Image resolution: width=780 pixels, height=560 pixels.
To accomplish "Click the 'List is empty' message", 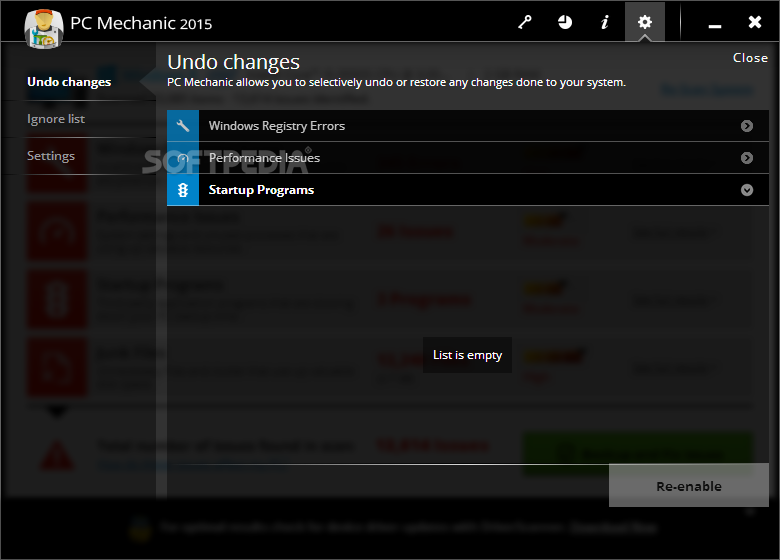I will click(x=467, y=355).
